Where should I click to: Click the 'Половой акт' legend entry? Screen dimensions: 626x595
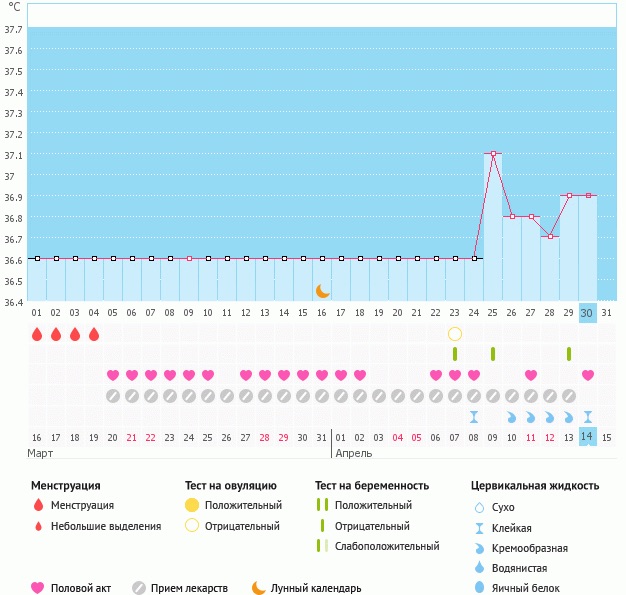[73, 588]
